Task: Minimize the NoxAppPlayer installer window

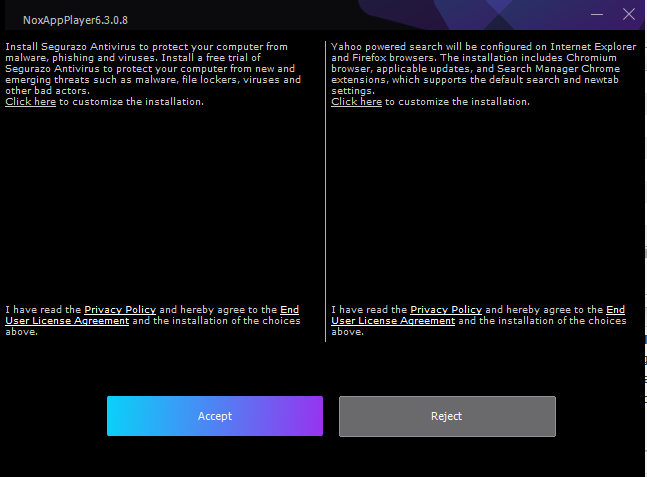Action: (x=597, y=14)
